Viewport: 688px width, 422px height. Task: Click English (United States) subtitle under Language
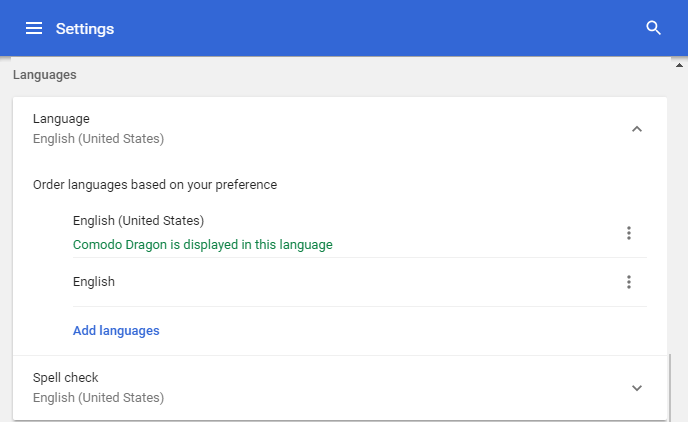click(x=98, y=139)
